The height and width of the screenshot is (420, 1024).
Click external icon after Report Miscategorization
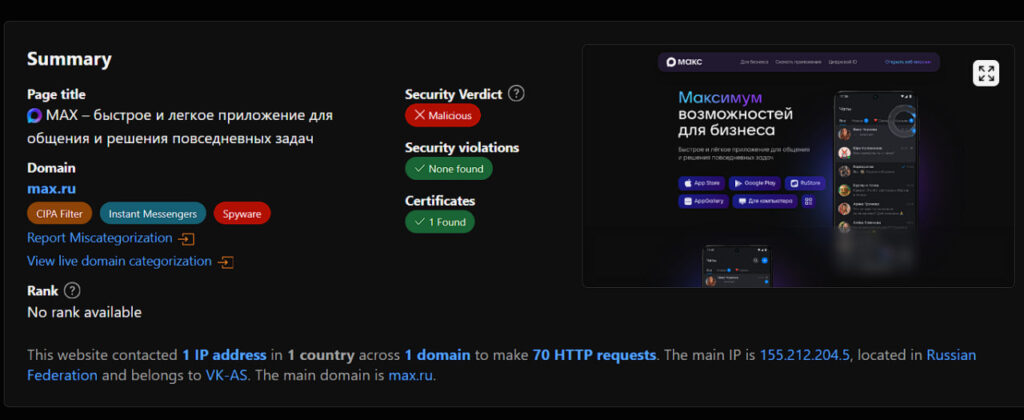(186, 239)
